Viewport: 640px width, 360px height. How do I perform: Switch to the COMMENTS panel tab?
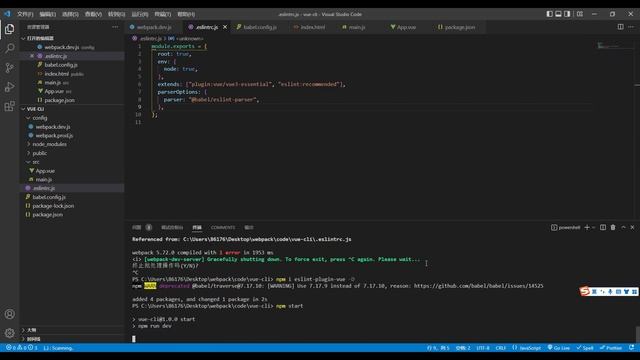click(x=223, y=227)
